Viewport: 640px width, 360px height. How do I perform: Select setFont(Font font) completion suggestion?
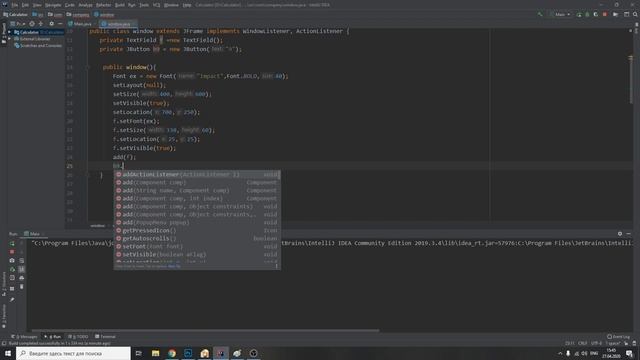point(197,247)
